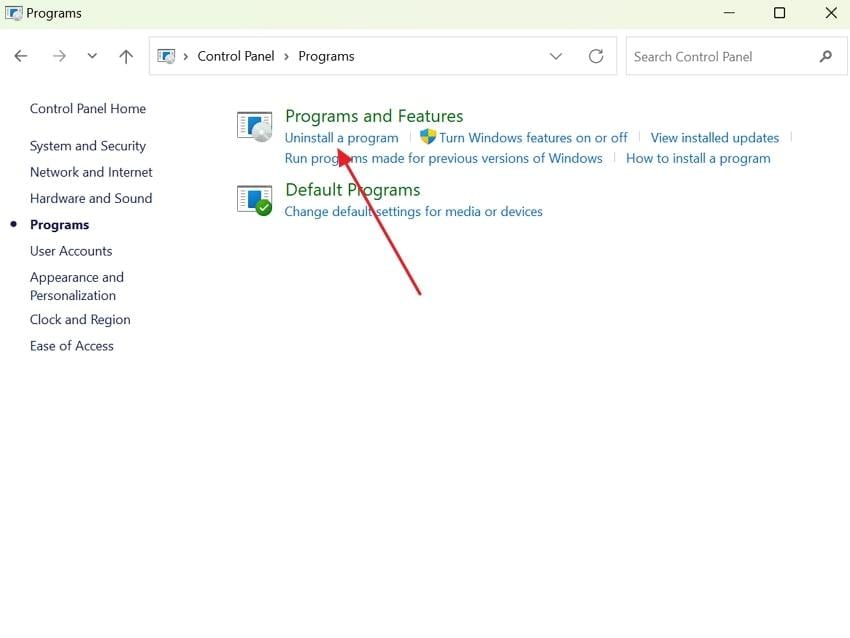
Task: Open View installed updates
Action: [x=714, y=138]
